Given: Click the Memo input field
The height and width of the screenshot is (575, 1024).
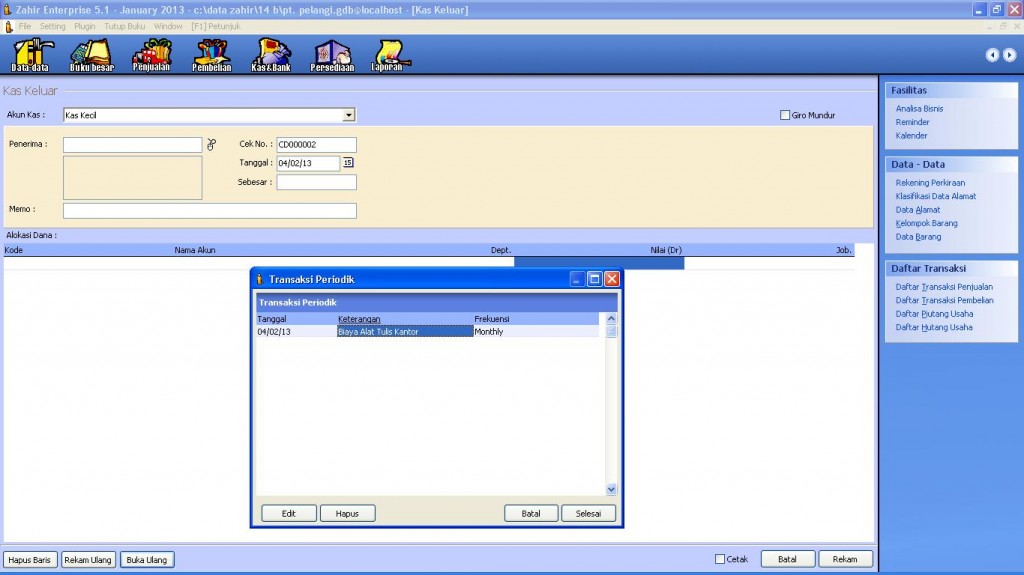Looking at the screenshot, I should pyautogui.click(x=210, y=210).
